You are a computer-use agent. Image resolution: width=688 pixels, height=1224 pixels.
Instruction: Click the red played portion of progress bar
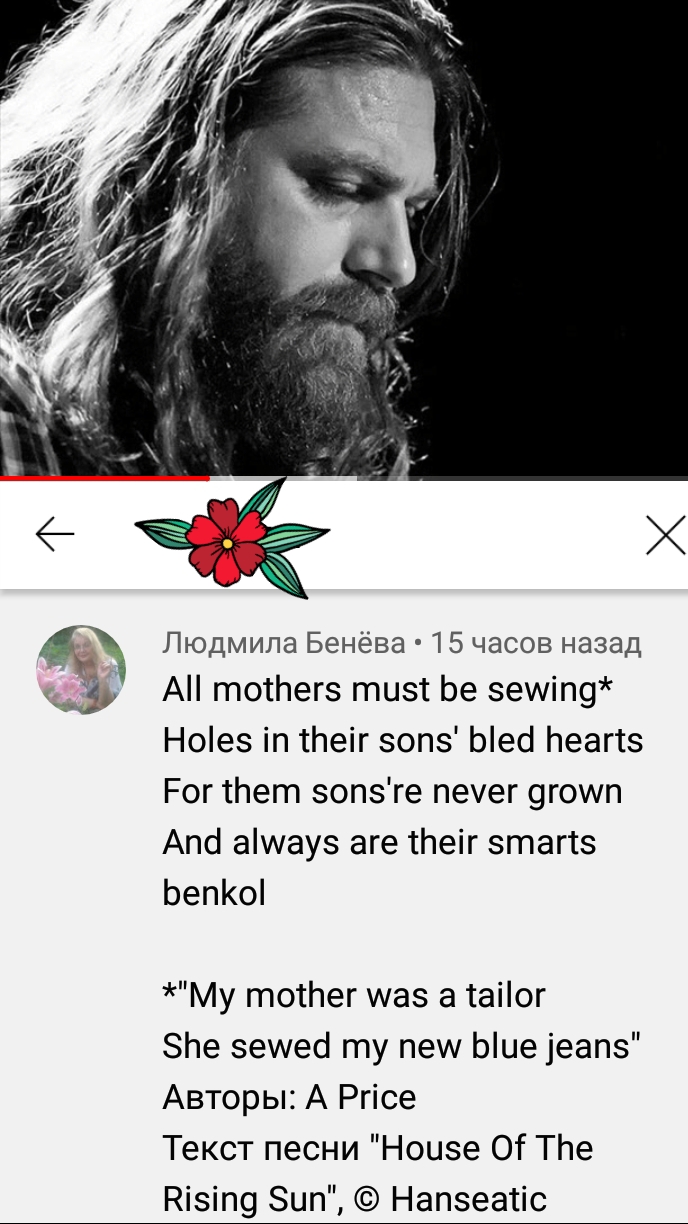click(104, 479)
